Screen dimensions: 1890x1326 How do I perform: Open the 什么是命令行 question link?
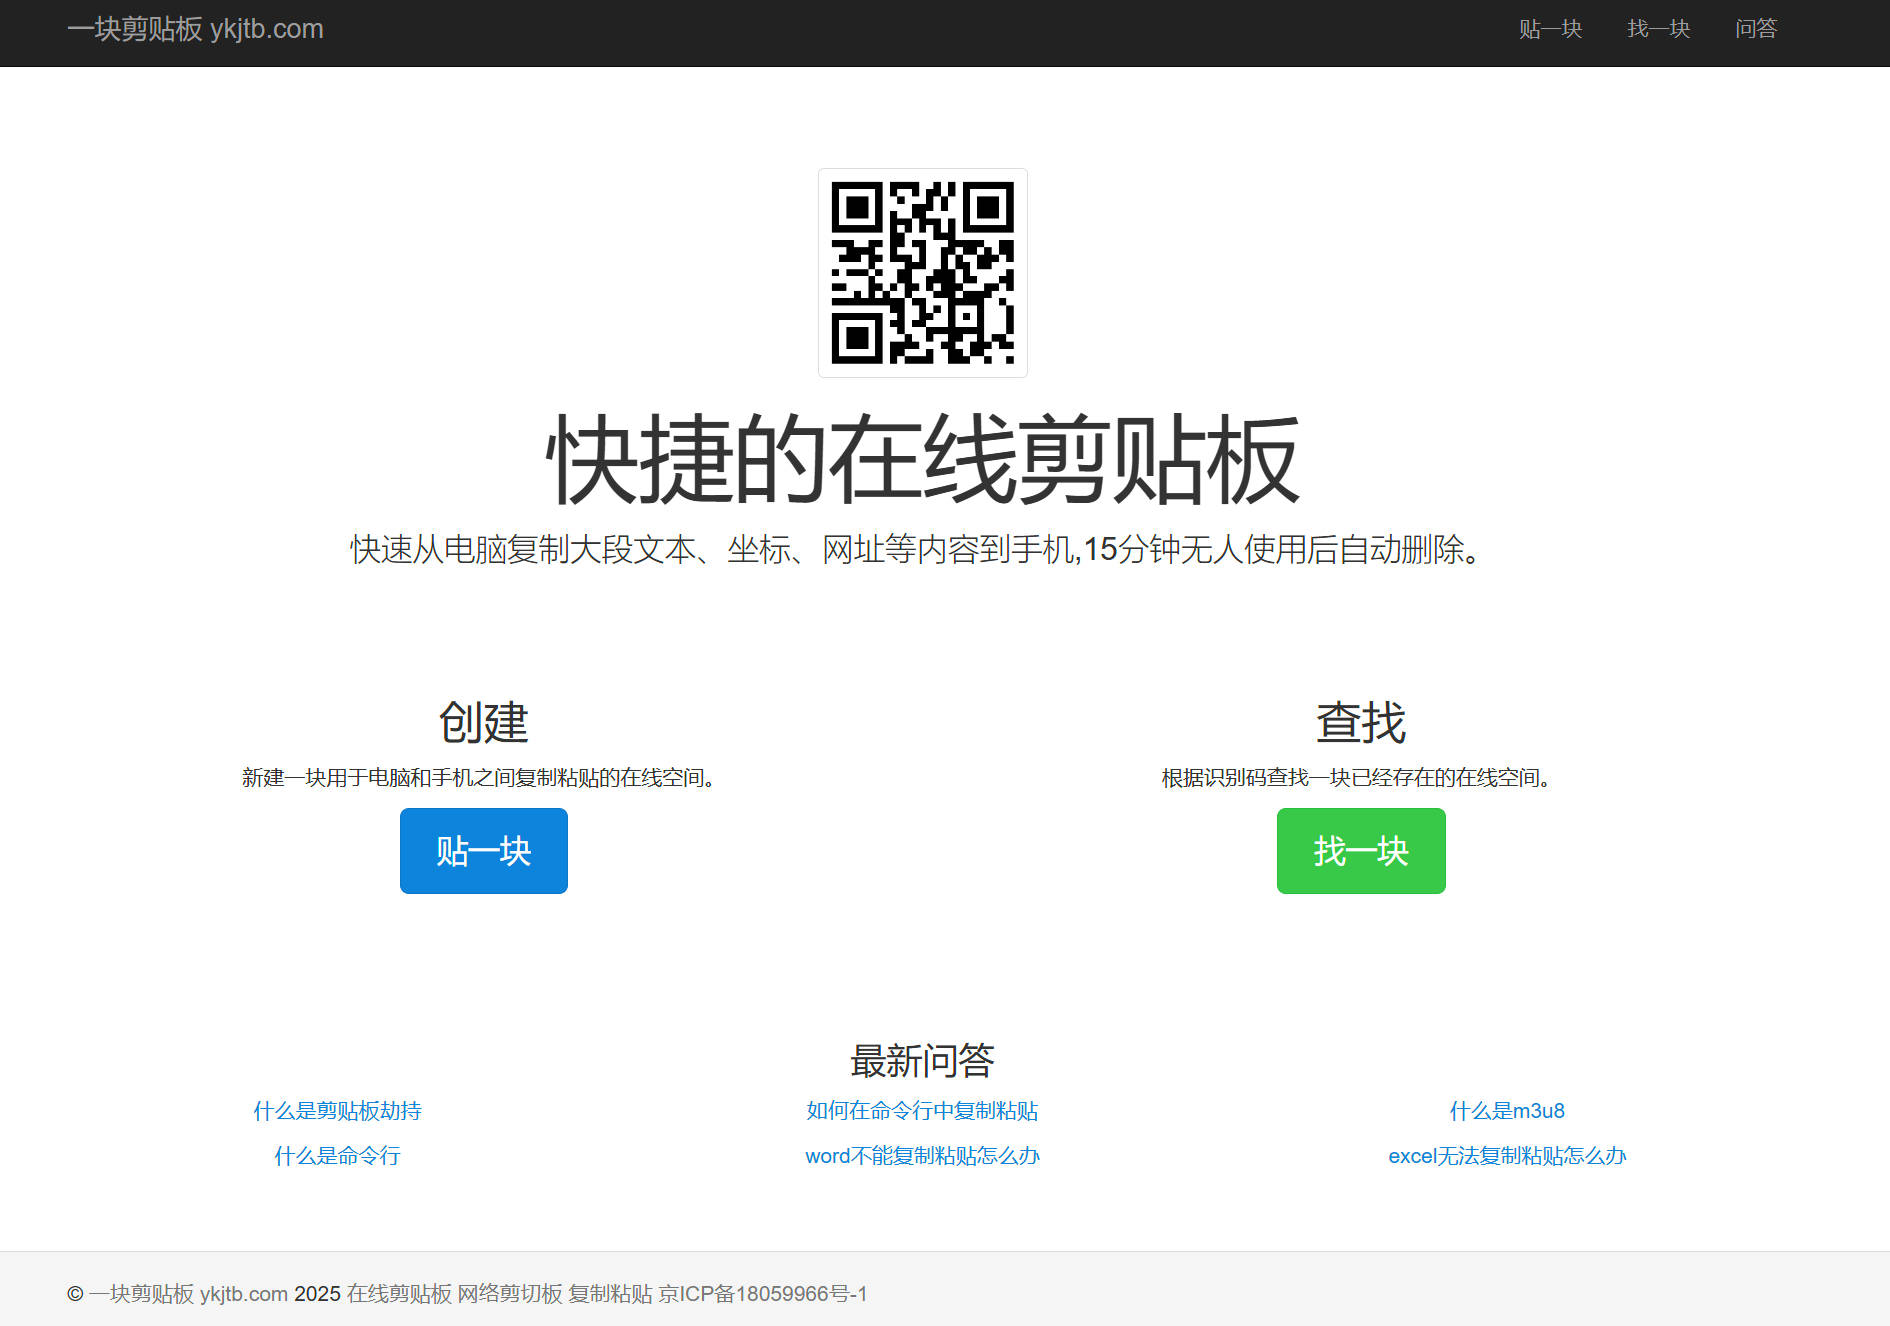tap(337, 1156)
